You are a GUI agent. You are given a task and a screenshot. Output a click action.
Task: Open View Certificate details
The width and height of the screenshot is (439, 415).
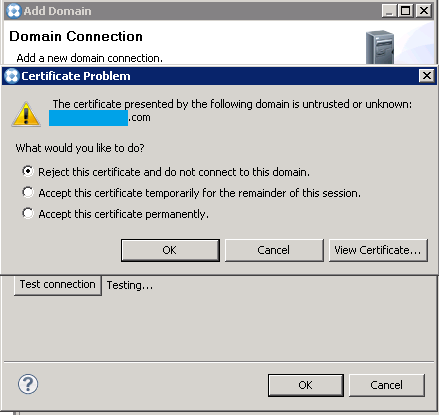click(x=378, y=250)
